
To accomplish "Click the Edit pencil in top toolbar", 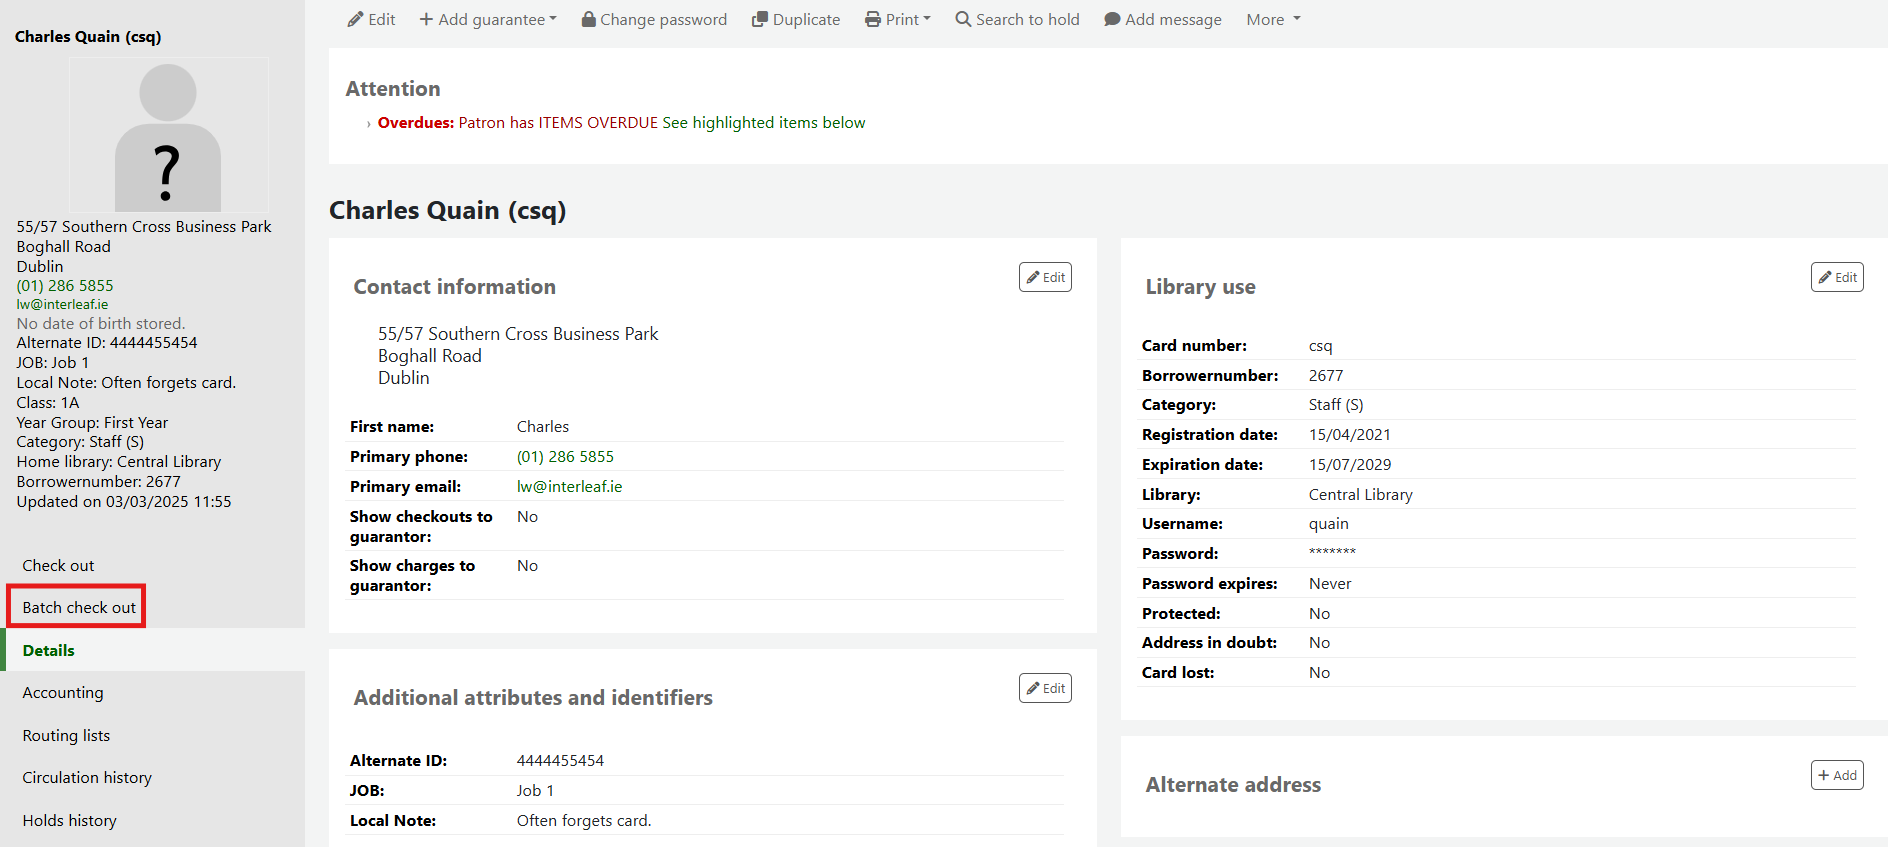I will 355,20.
